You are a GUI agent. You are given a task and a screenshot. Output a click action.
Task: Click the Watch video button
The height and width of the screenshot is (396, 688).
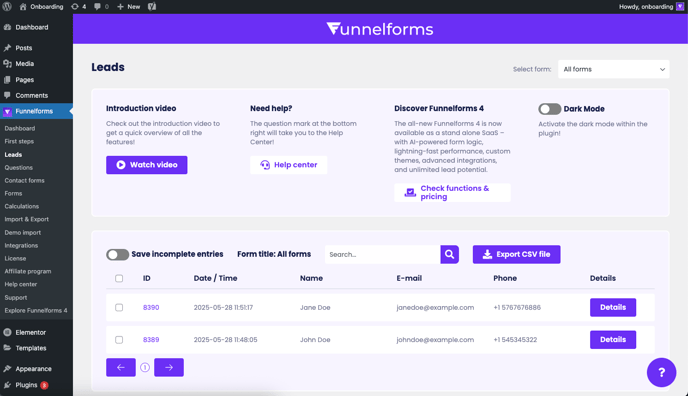click(147, 165)
